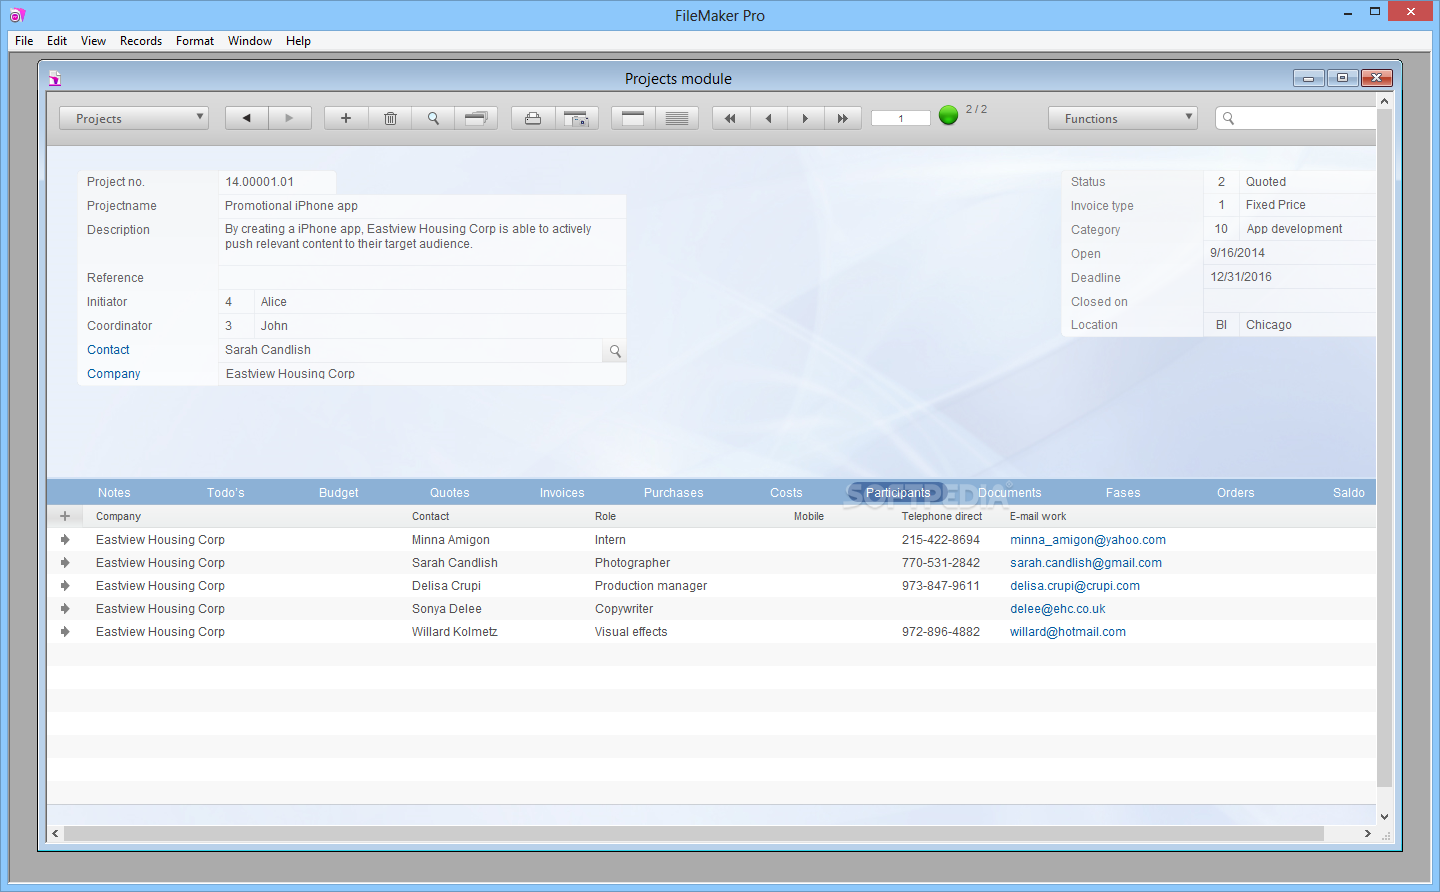Click the Company link label
The height and width of the screenshot is (892, 1440).
point(114,374)
